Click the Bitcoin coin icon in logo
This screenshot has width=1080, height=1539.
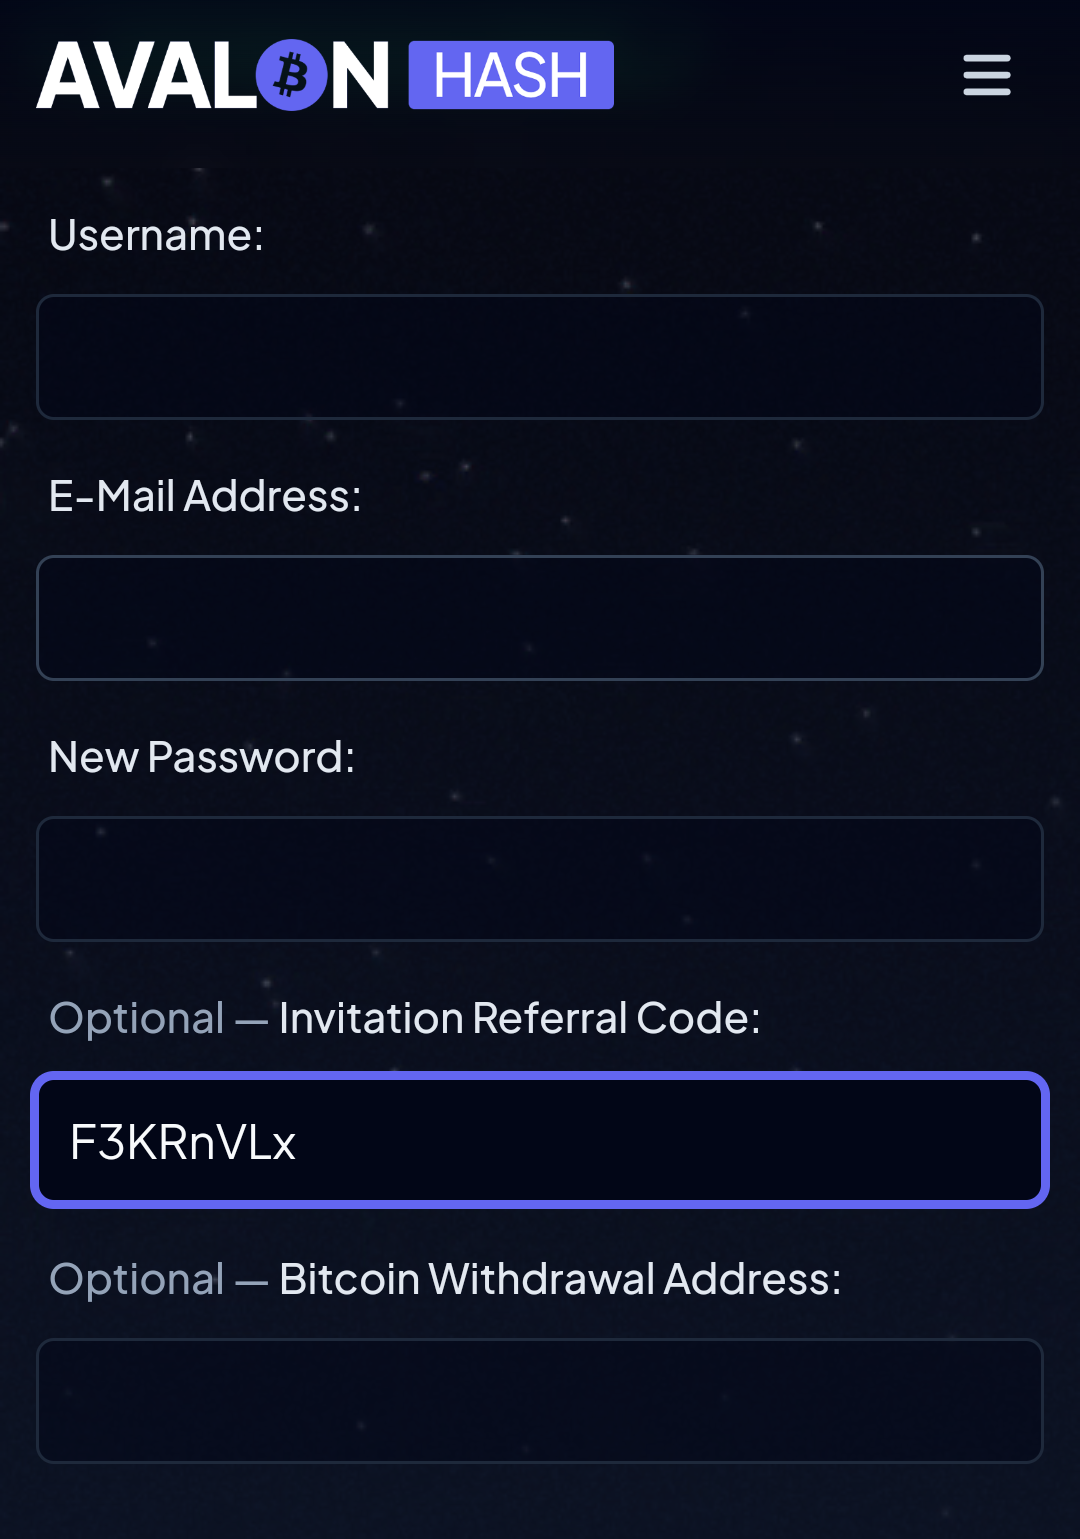click(x=292, y=75)
